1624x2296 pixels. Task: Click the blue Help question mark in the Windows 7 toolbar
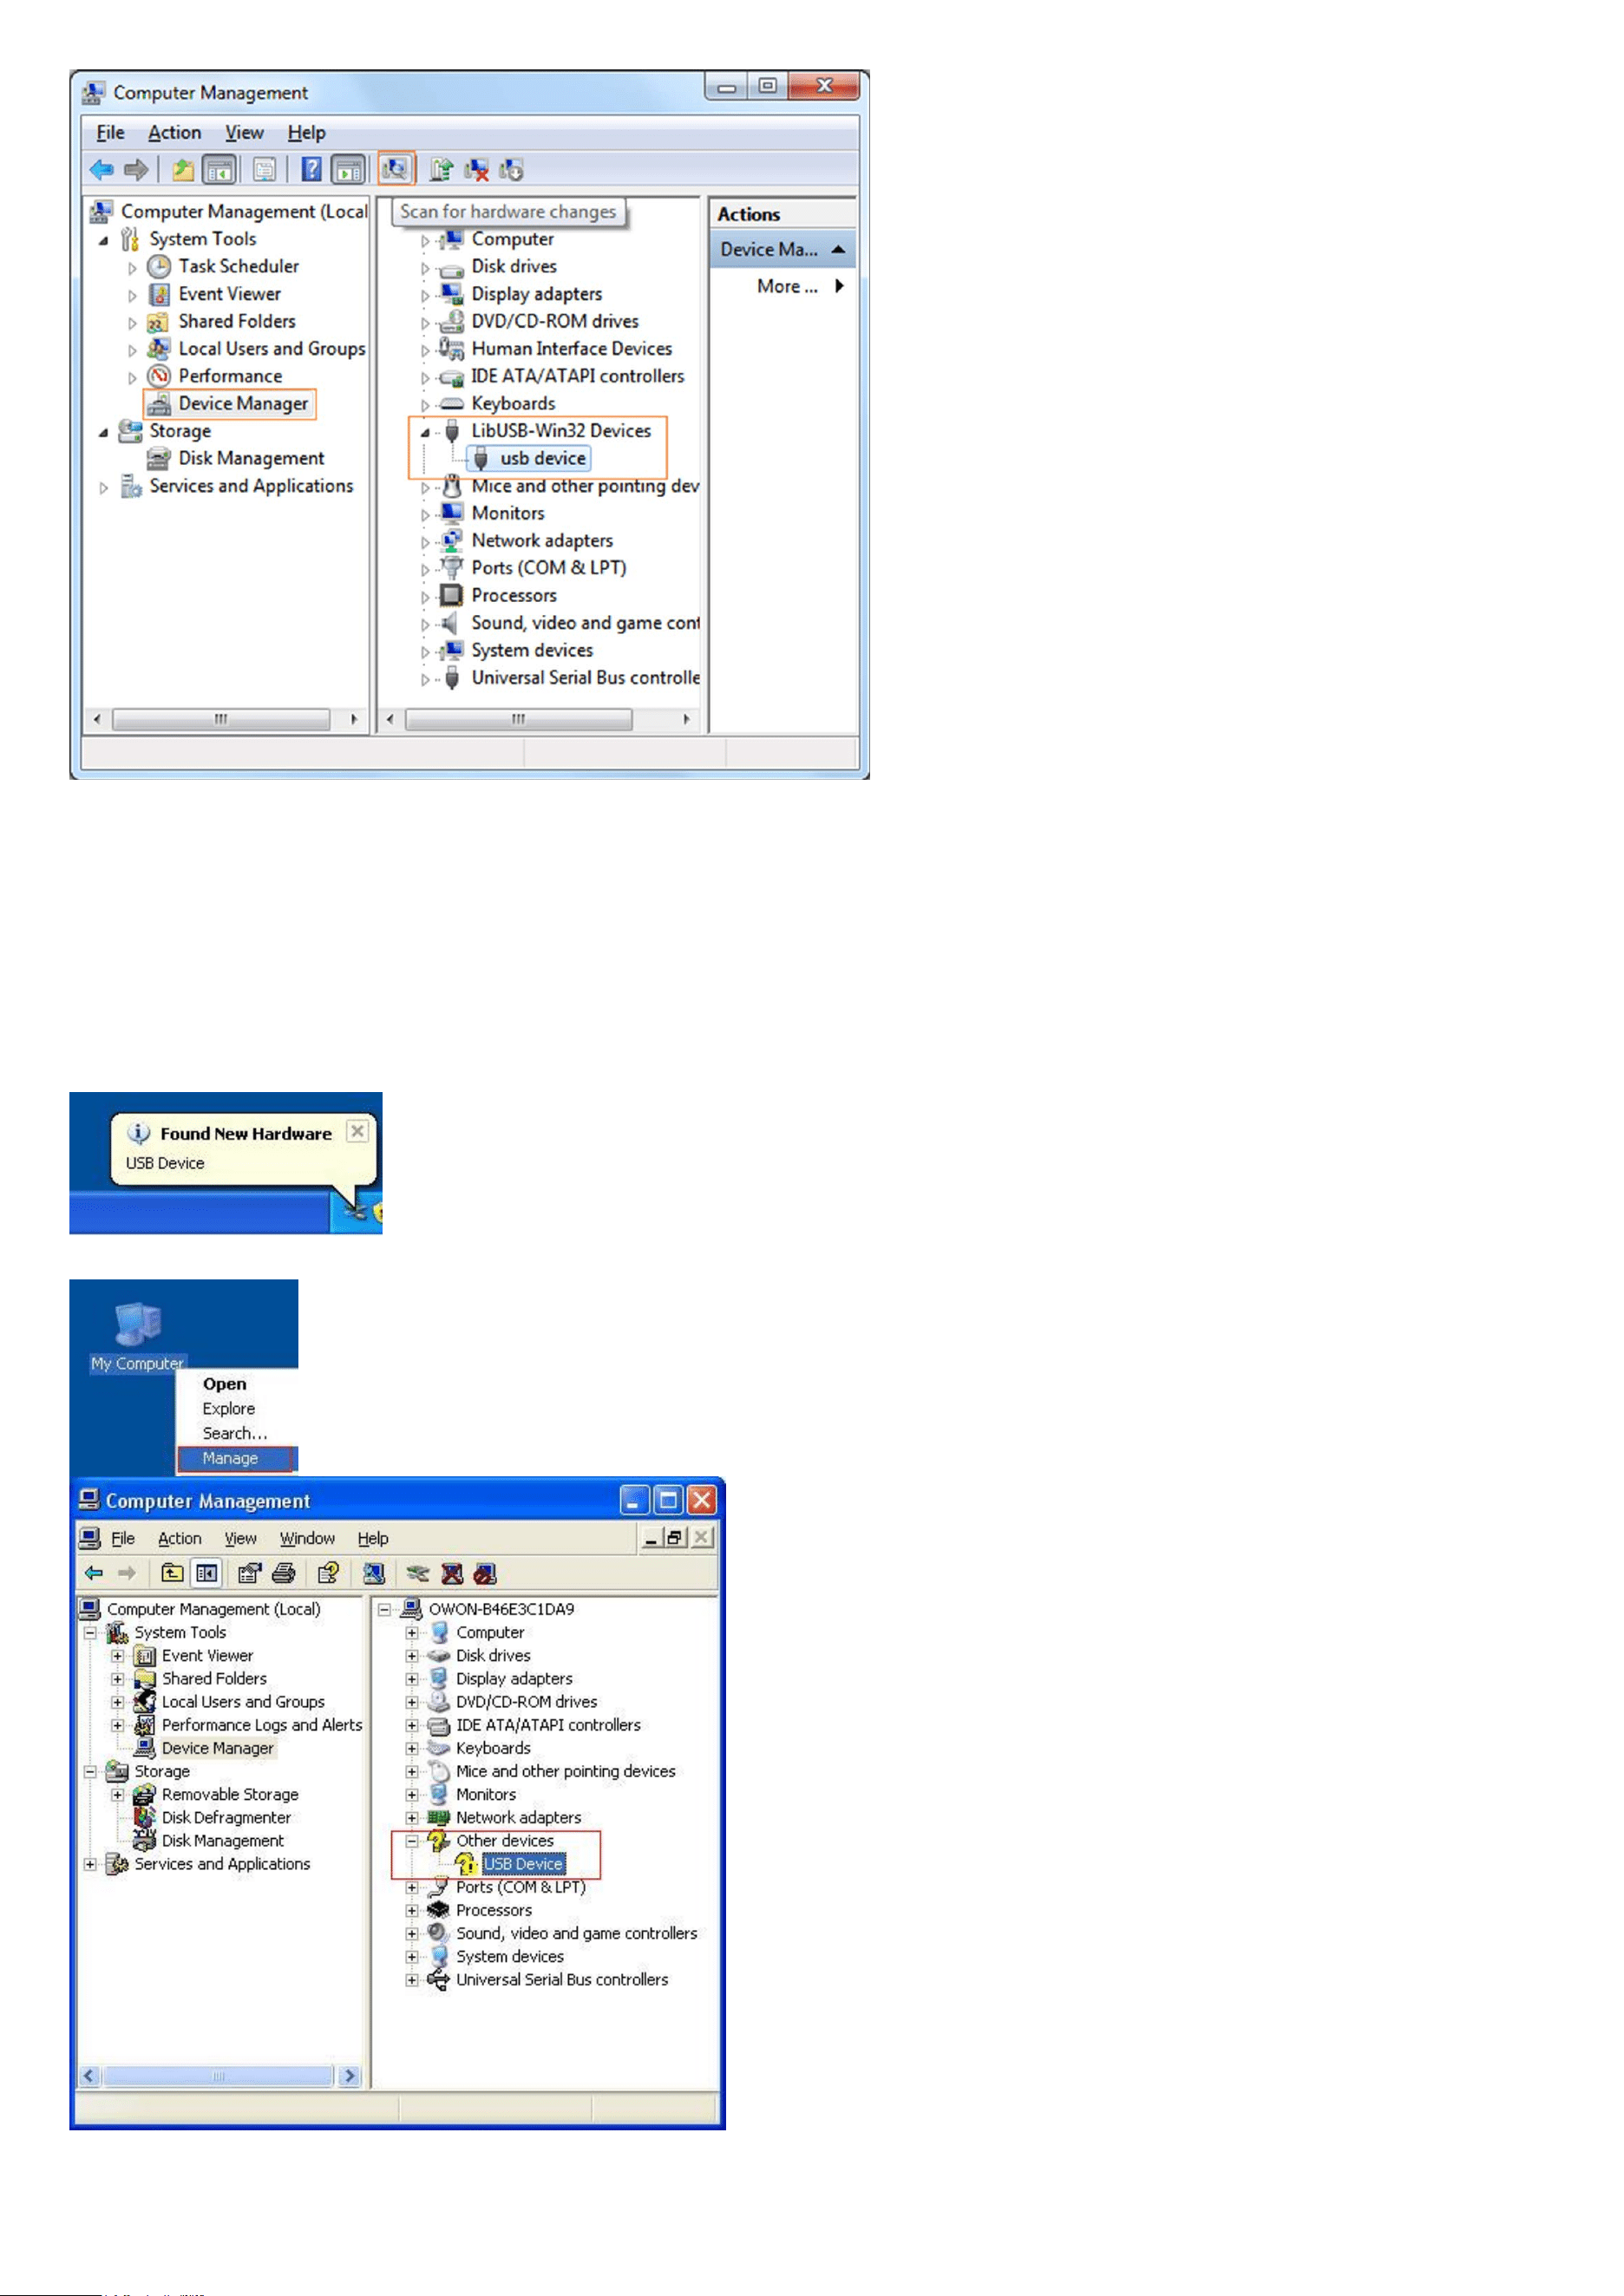tap(312, 170)
